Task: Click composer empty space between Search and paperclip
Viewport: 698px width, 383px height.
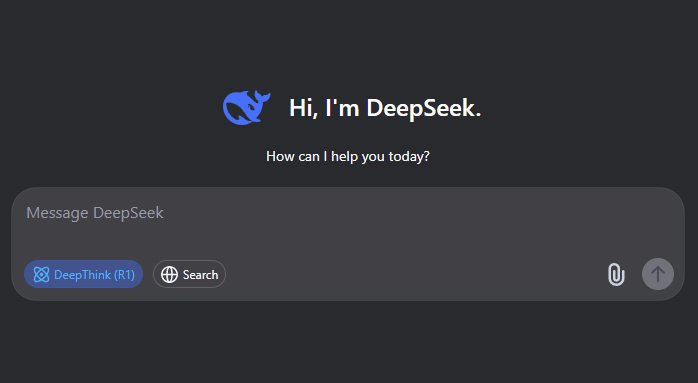Action: (414, 274)
